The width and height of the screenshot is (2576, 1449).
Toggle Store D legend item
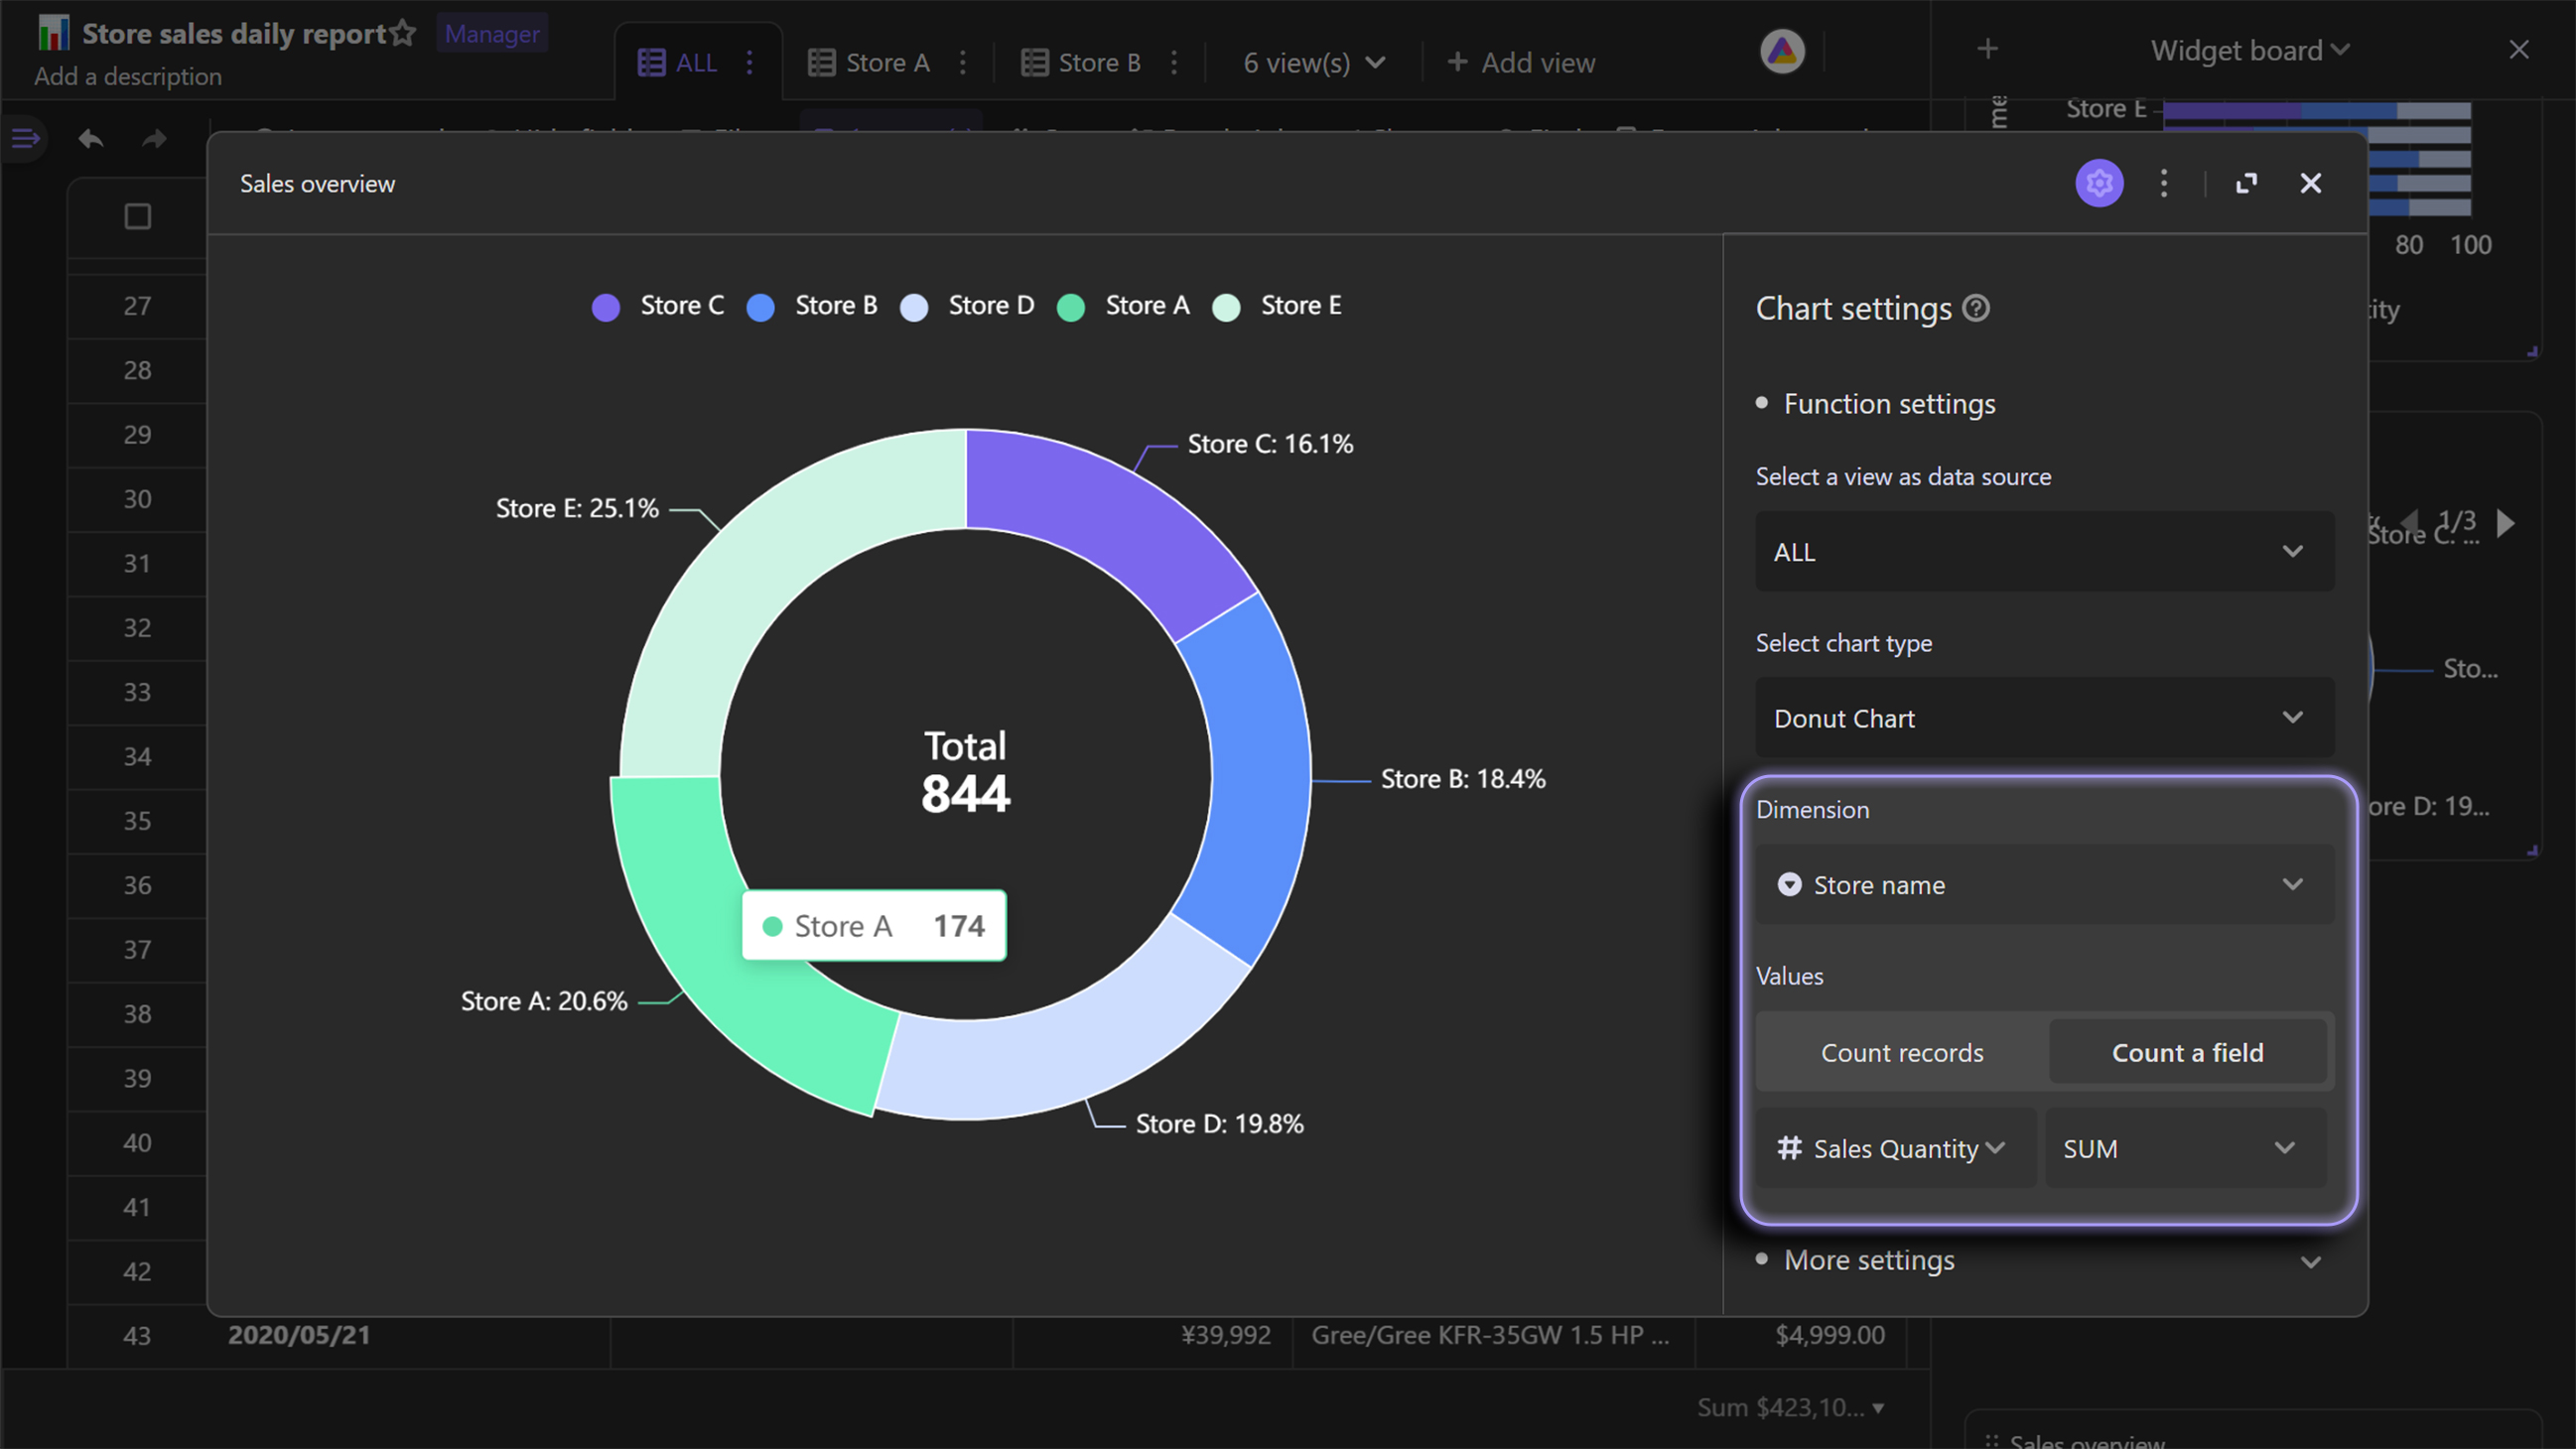click(967, 306)
